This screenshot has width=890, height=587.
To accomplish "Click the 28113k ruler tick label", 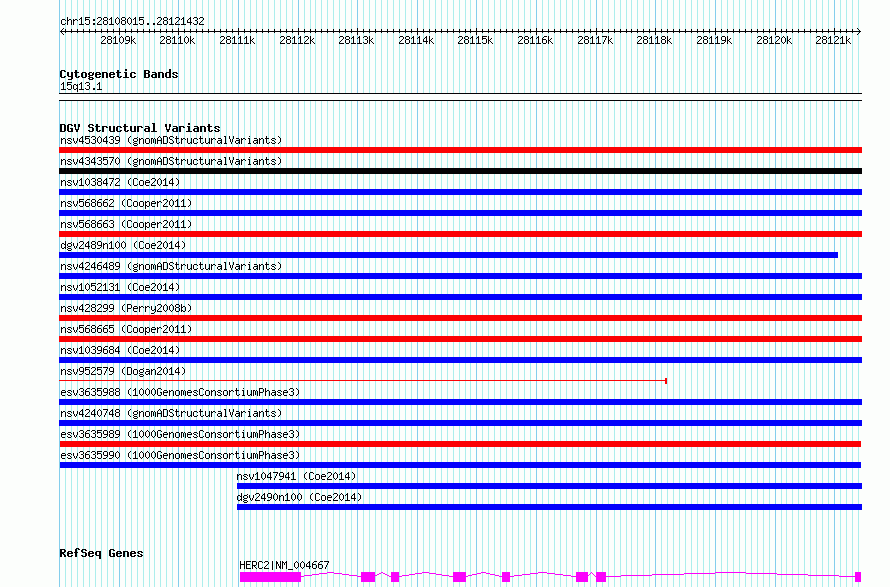I will point(356,41).
